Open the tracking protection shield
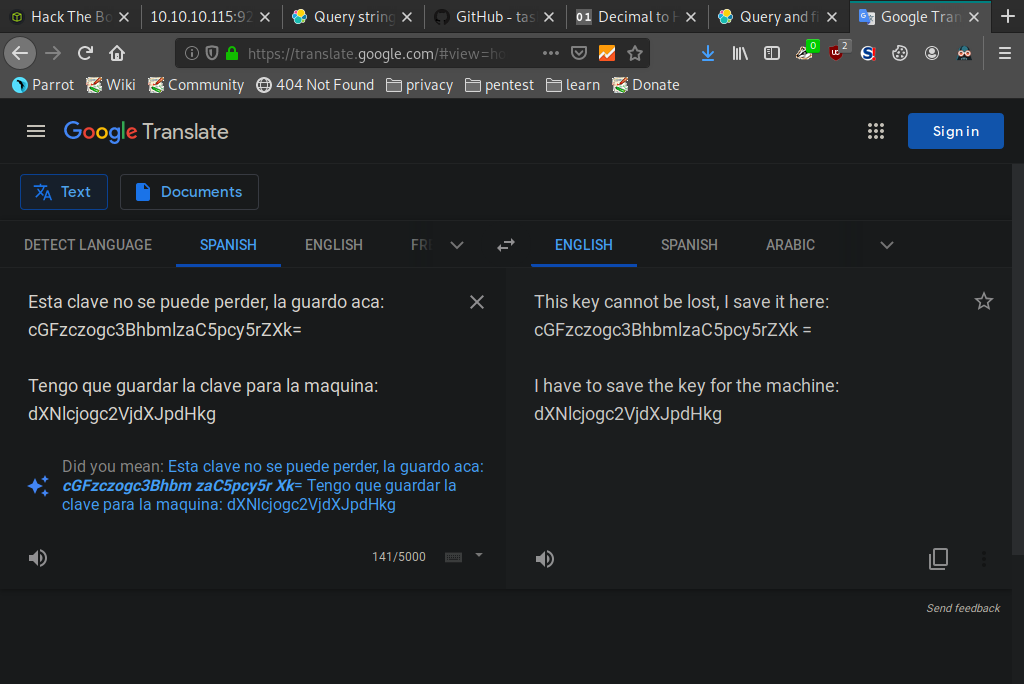The image size is (1024, 684). coord(212,53)
